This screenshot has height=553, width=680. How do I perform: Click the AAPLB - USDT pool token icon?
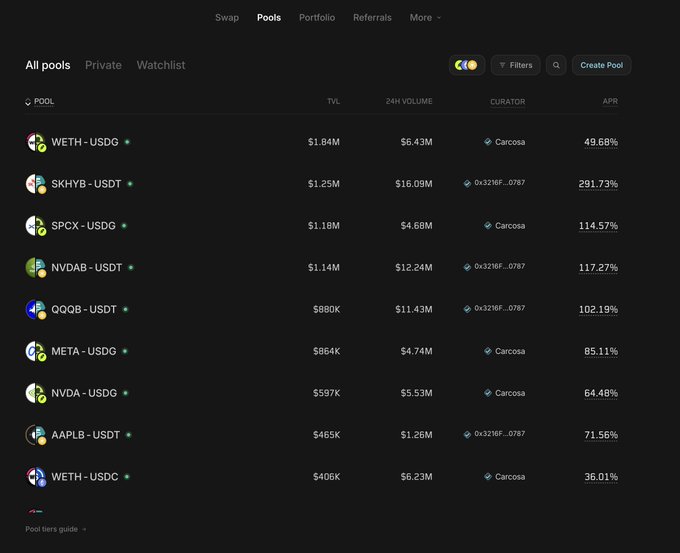click(36, 435)
